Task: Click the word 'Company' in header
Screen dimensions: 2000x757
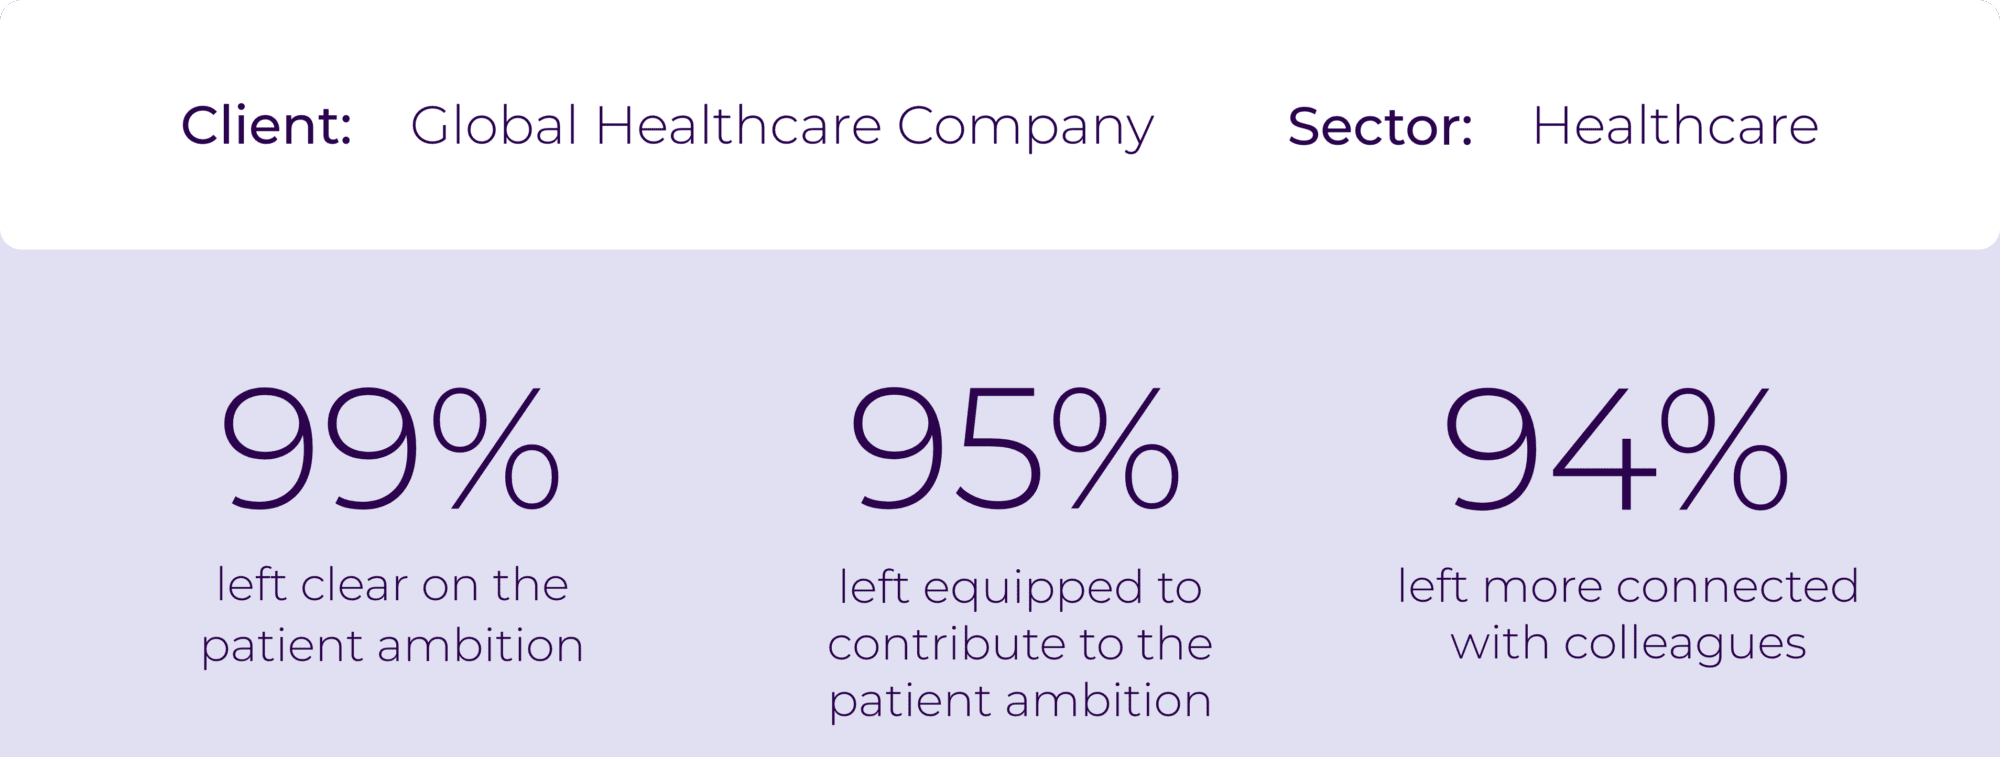Action: pos(1025,130)
